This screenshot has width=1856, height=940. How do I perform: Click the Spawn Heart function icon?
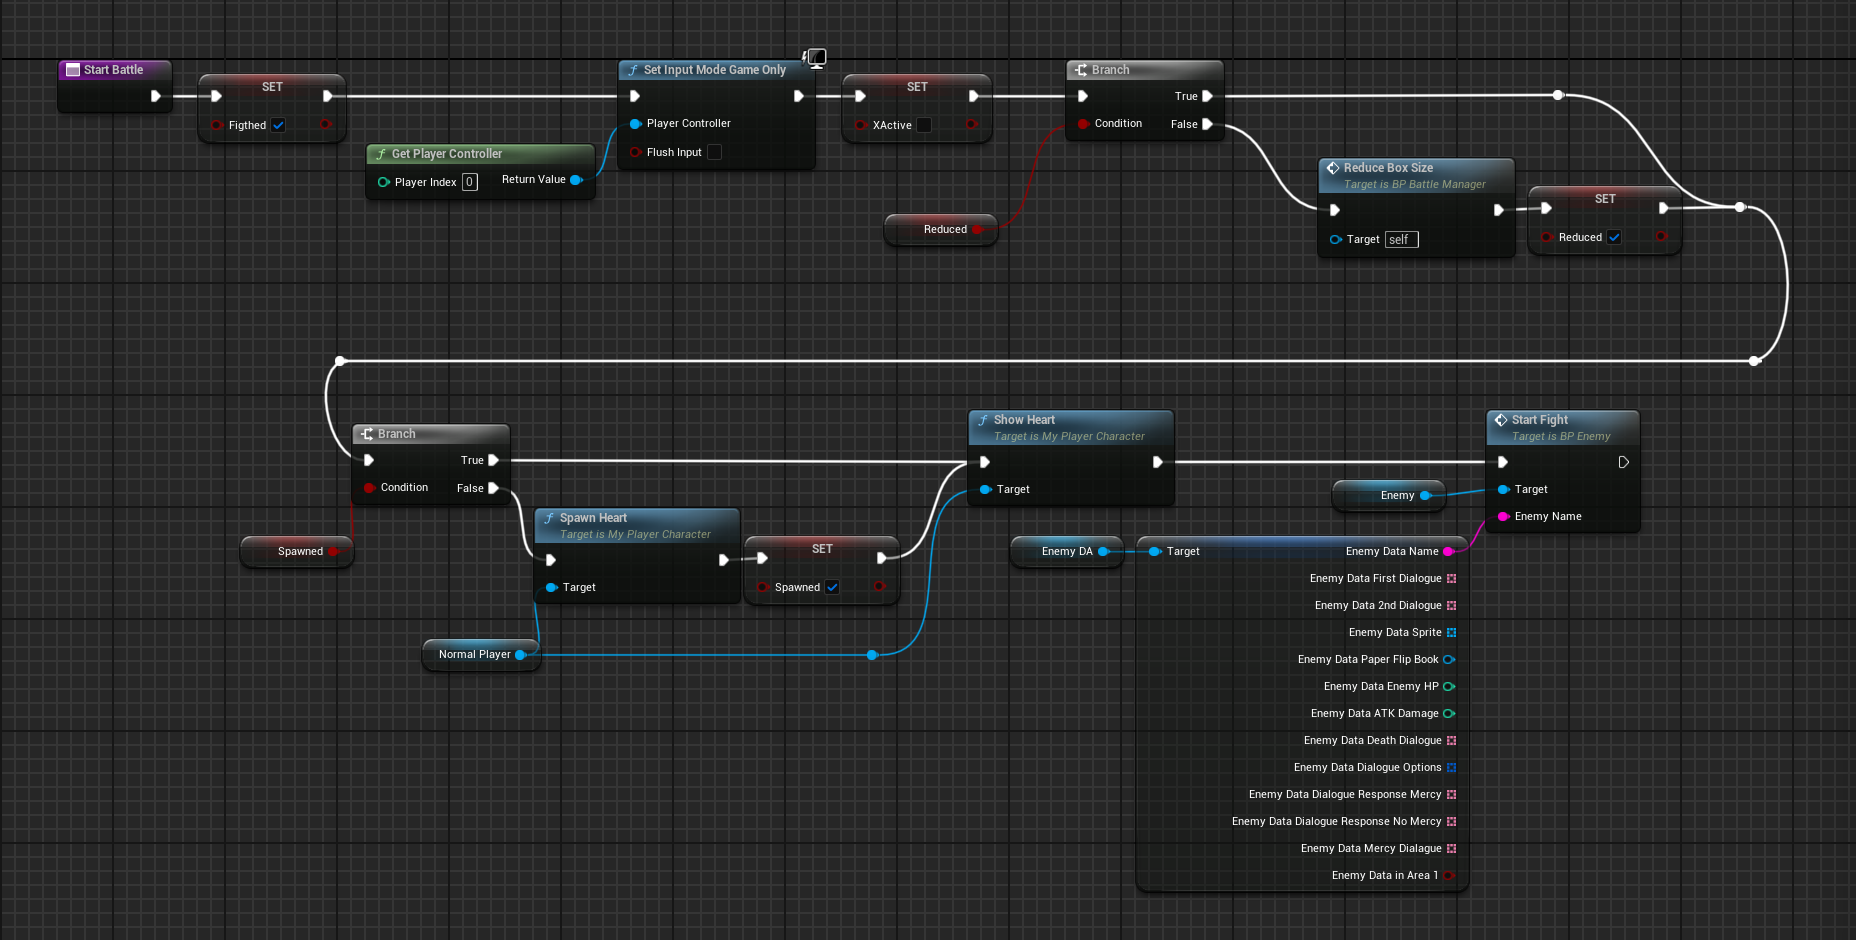pos(549,518)
